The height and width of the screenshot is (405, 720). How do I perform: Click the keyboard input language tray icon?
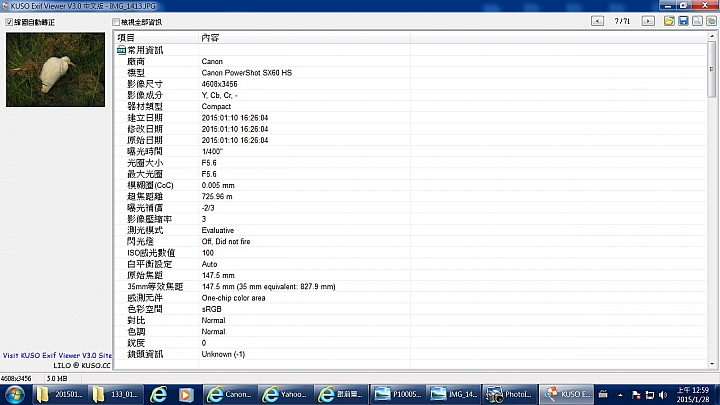[x=603, y=394]
